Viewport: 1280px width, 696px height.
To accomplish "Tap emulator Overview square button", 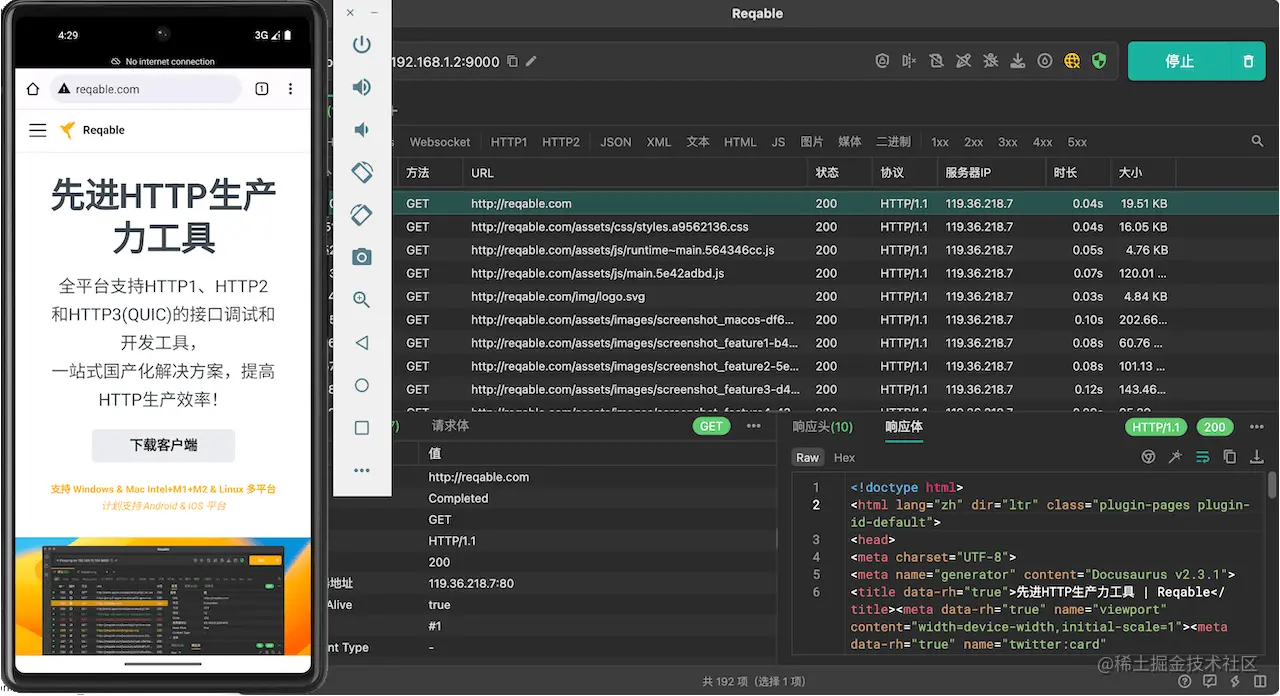I will (x=362, y=427).
